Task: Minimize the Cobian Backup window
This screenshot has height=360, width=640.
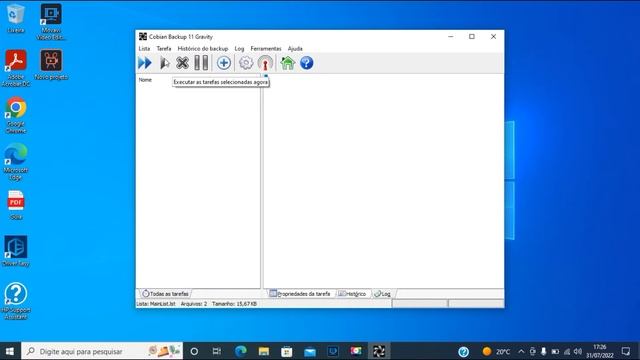Action: [451, 37]
